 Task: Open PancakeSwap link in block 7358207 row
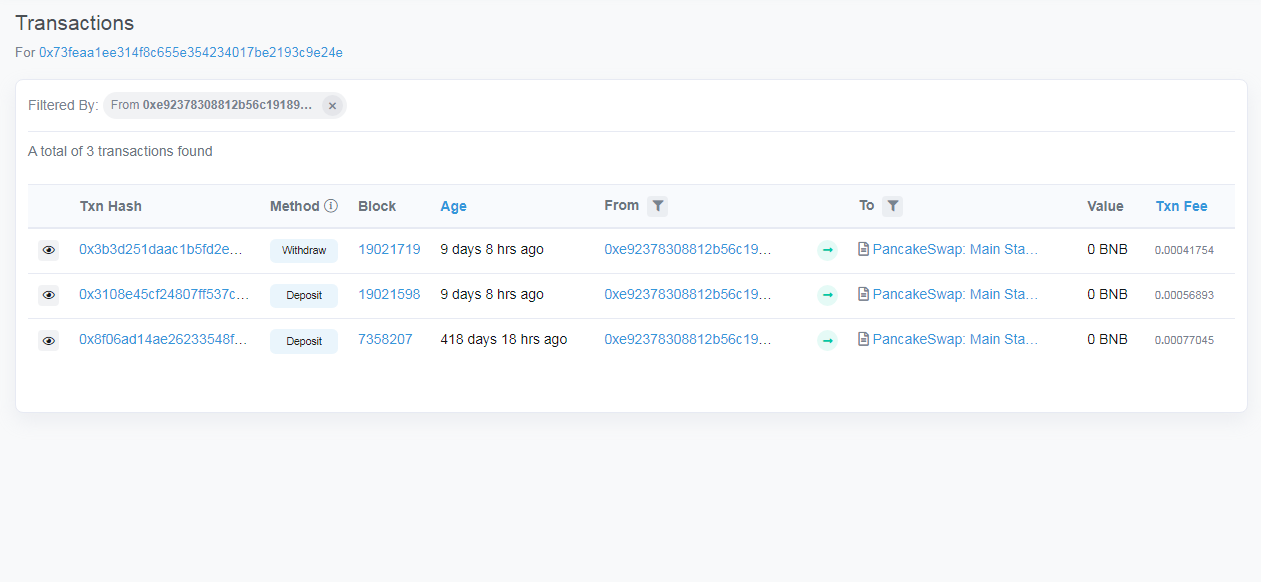(955, 339)
